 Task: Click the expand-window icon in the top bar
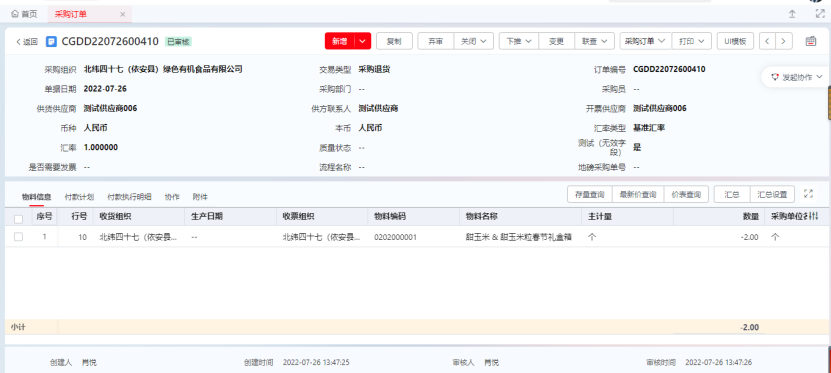coord(820,14)
